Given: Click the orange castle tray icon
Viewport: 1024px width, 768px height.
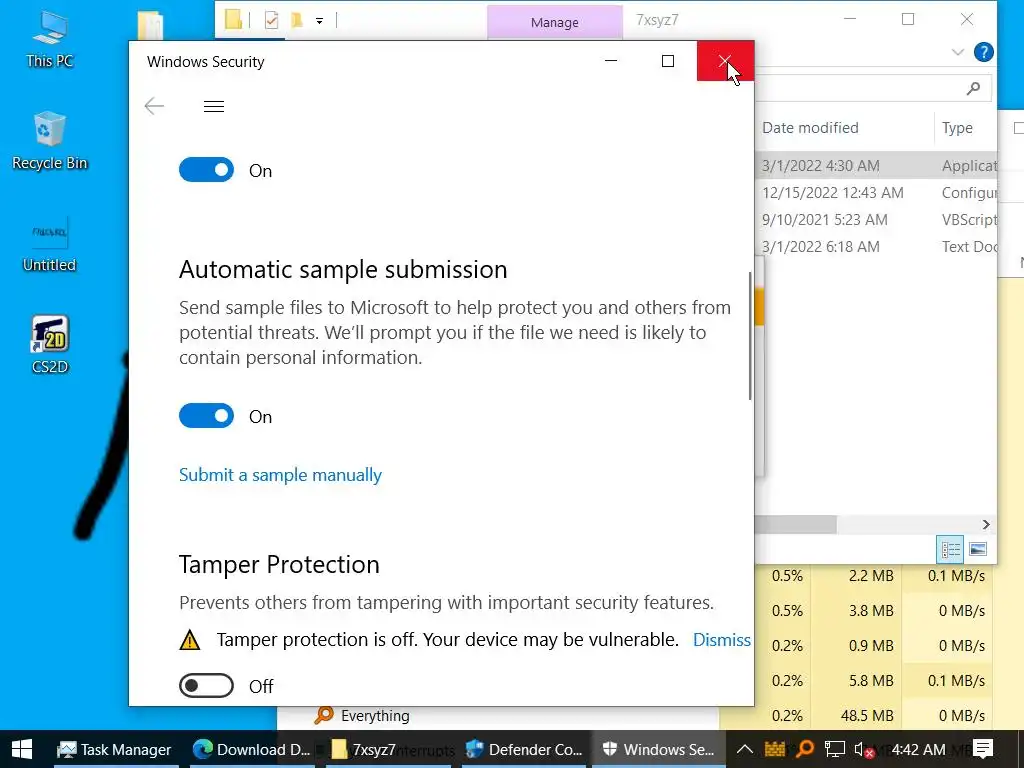Looking at the screenshot, I should [775, 748].
